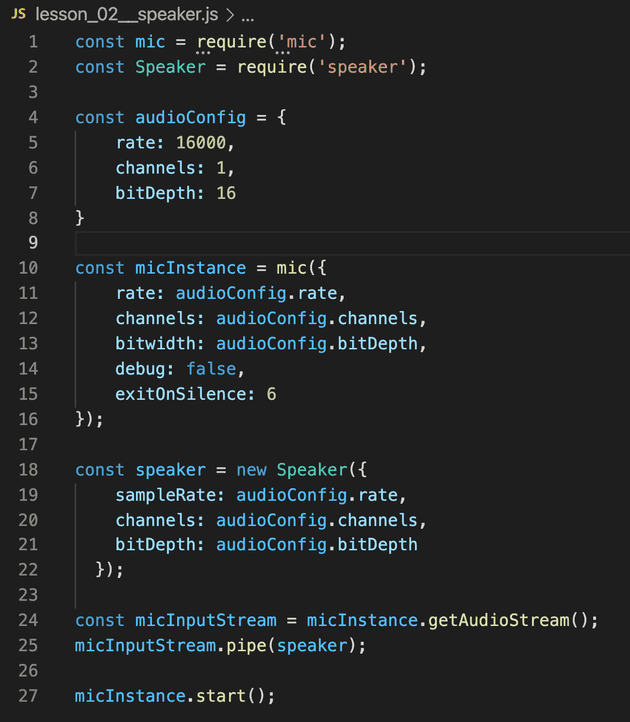630x722 pixels.
Task: Click the bitwidth property on line 13
Action: click(x=155, y=344)
